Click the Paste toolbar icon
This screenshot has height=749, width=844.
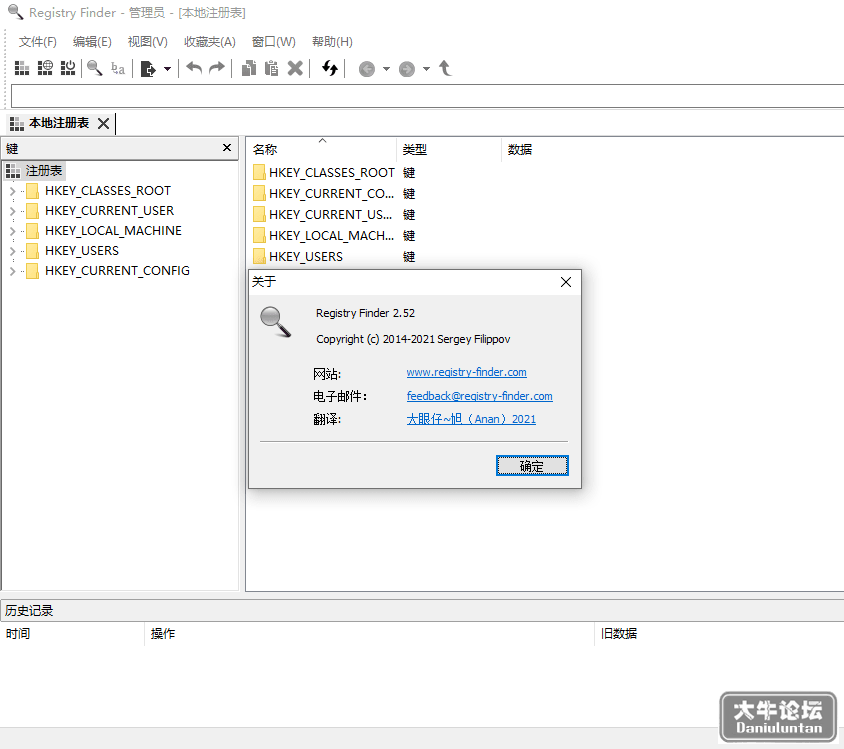[272, 68]
